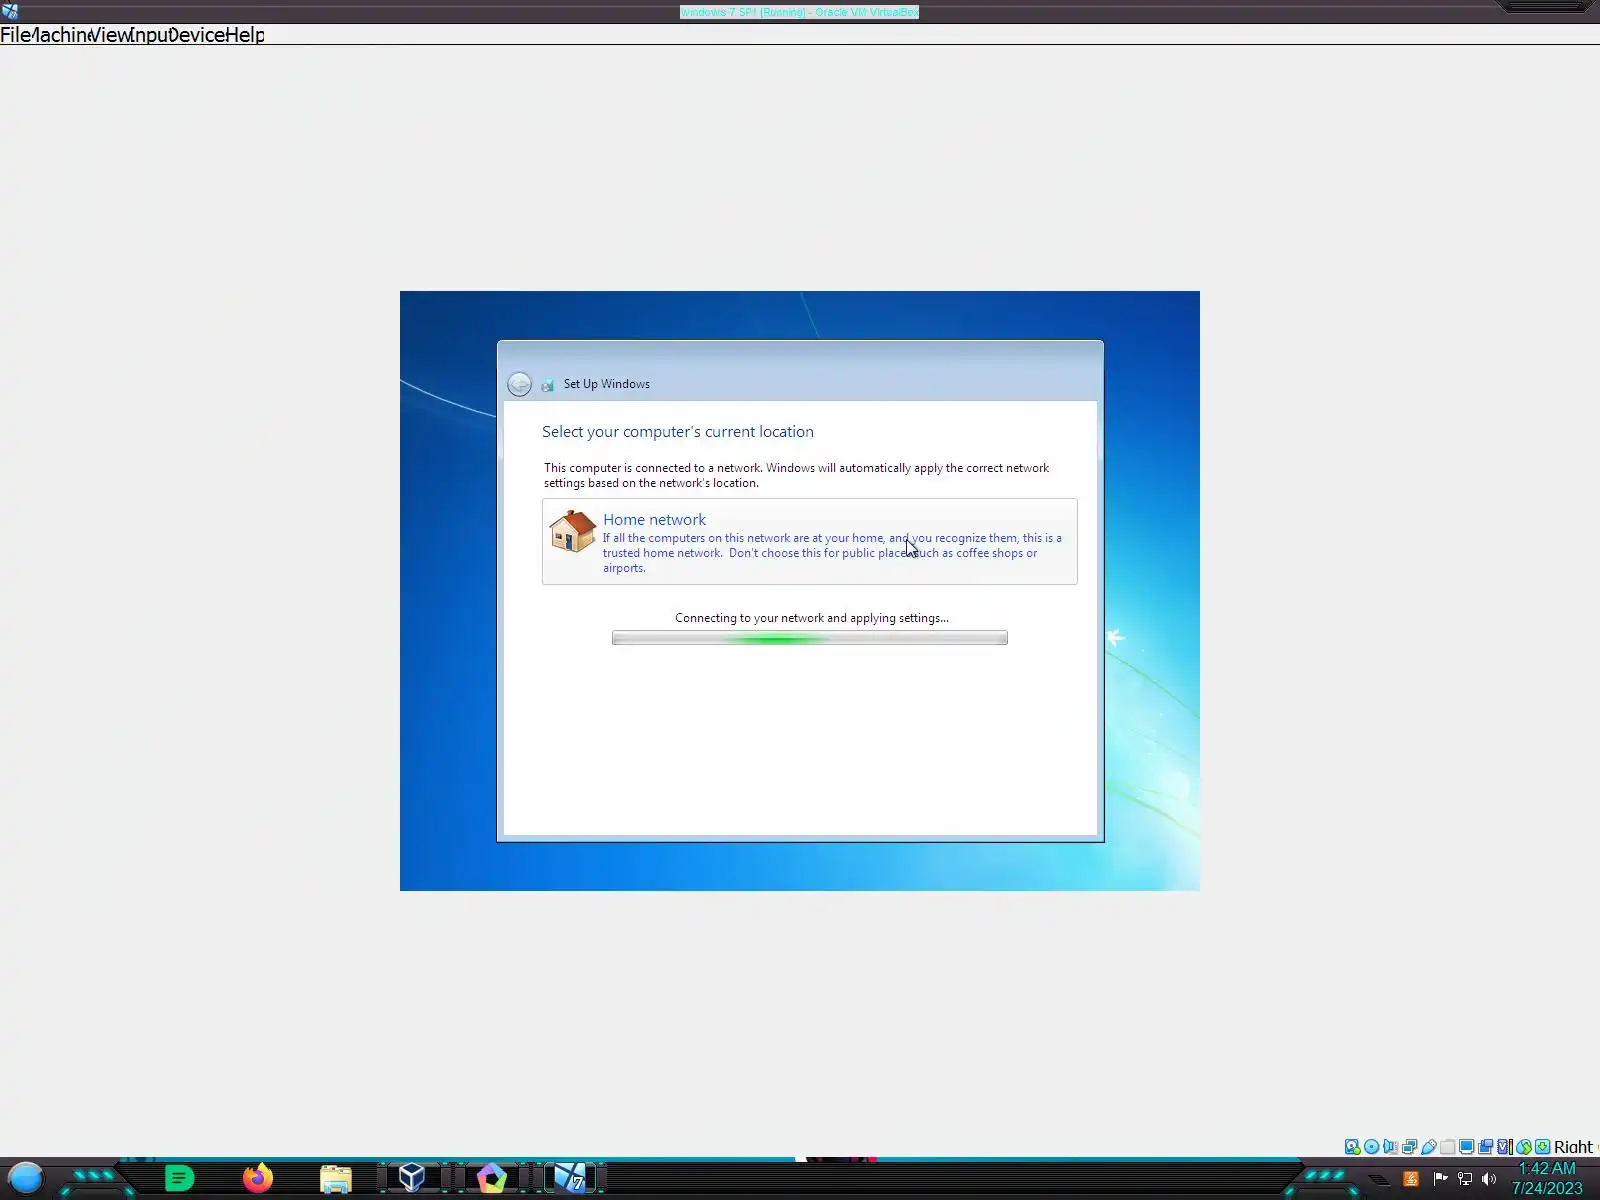Open the Start orb on the taskbar
1600x1200 pixels.
(26, 1179)
